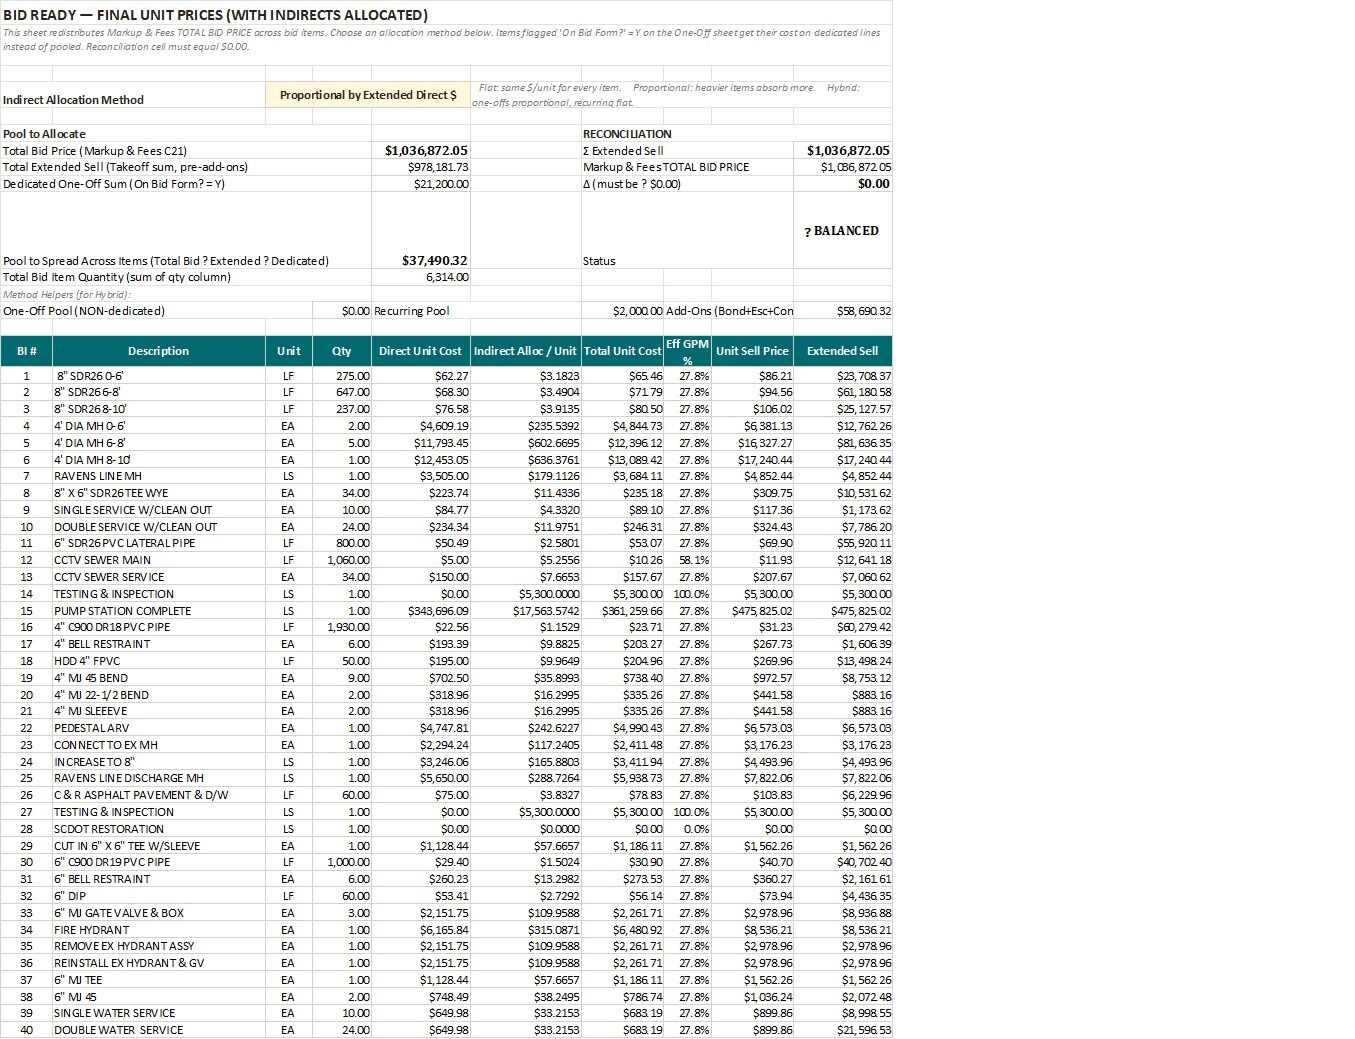
Task: Click the 'Σ Extended Sell' reconciliation label
Action: (x=623, y=151)
